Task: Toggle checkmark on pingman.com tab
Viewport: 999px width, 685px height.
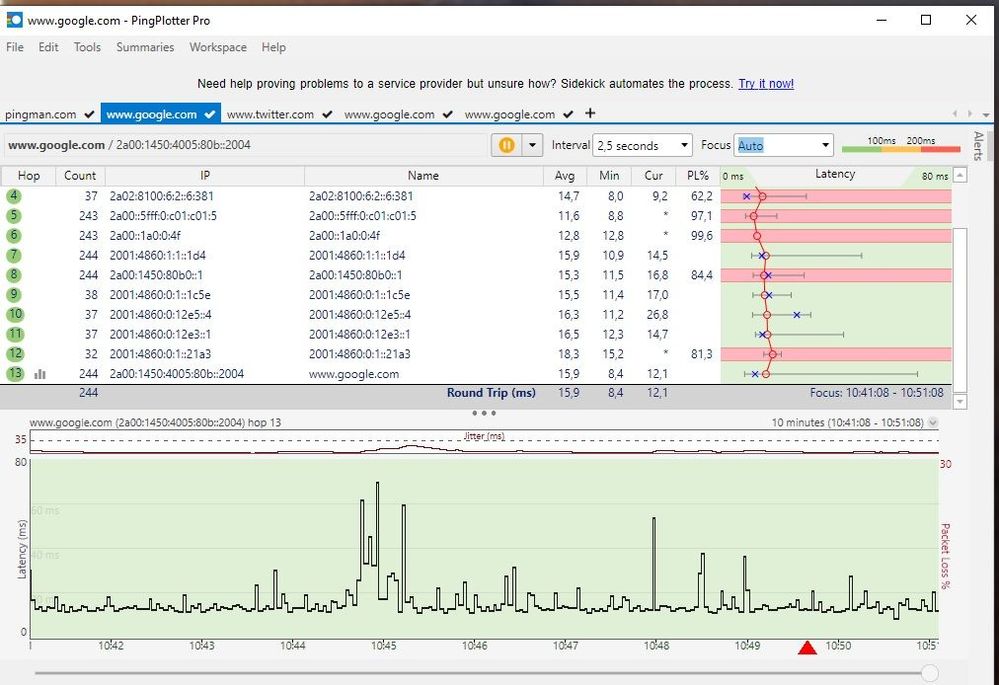Action: pyautogui.click(x=89, y=115)
